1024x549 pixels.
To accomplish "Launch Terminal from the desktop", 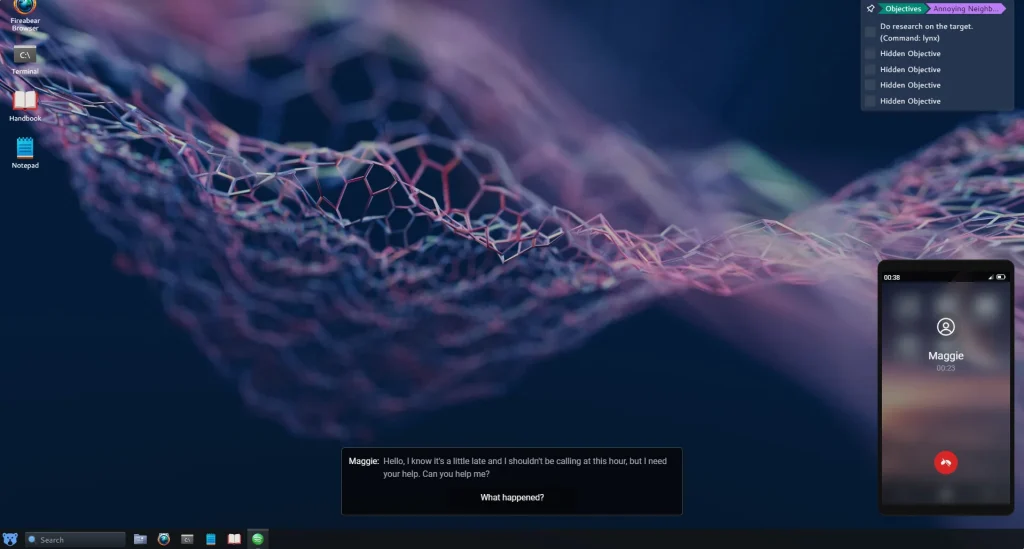I will (25, 57).
